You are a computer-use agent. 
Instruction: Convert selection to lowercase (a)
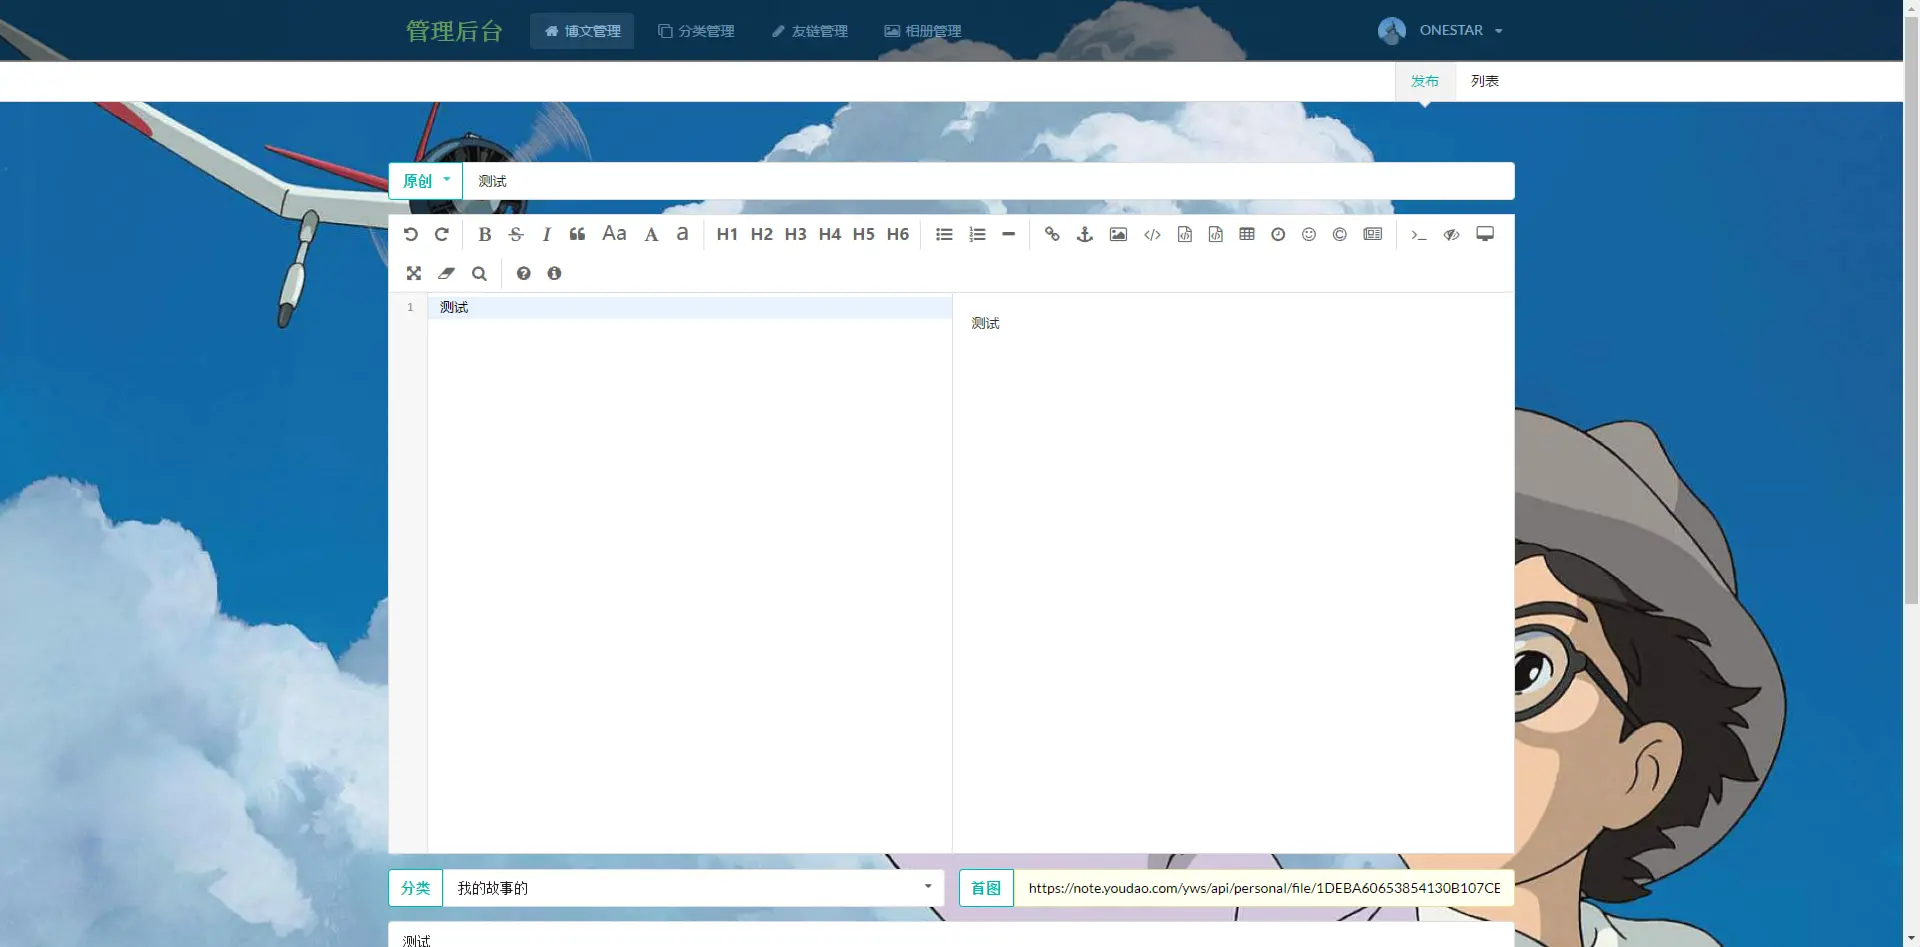(x=682, y=234)
